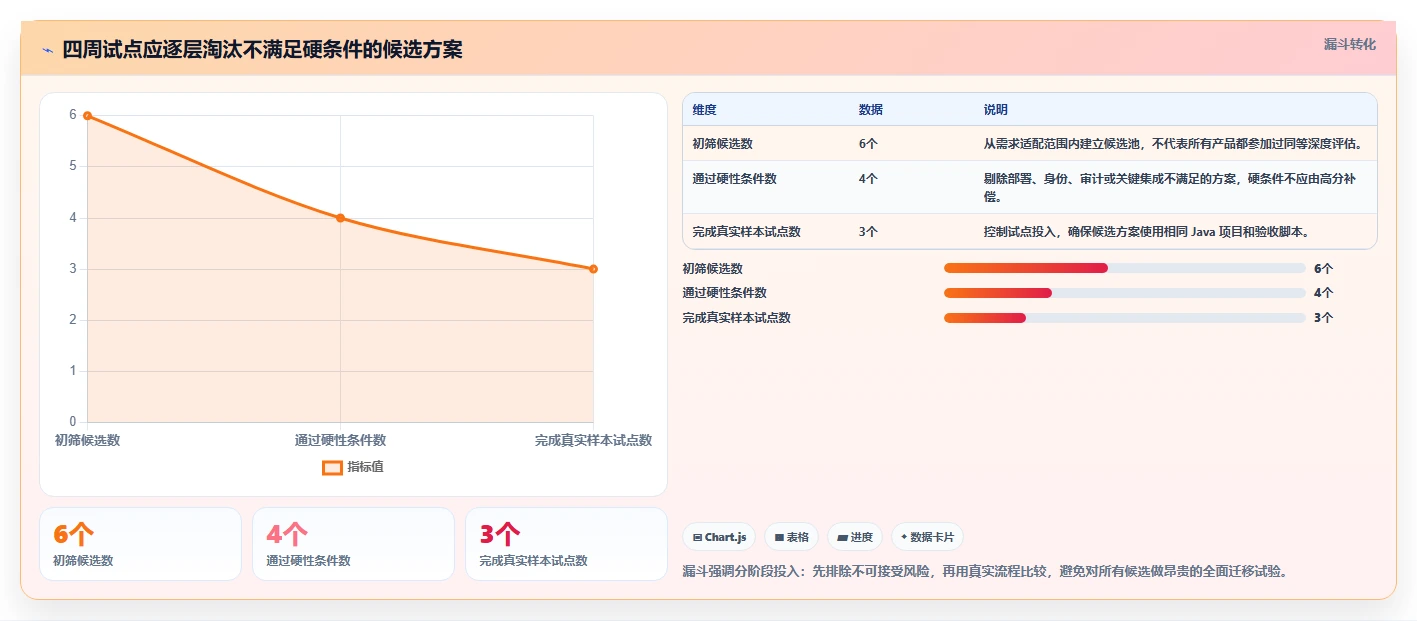Select the 完成真实样本试点数 data point on the chart
The height and width of the screenshot is (621, 1417).
(x=593, y=269)
